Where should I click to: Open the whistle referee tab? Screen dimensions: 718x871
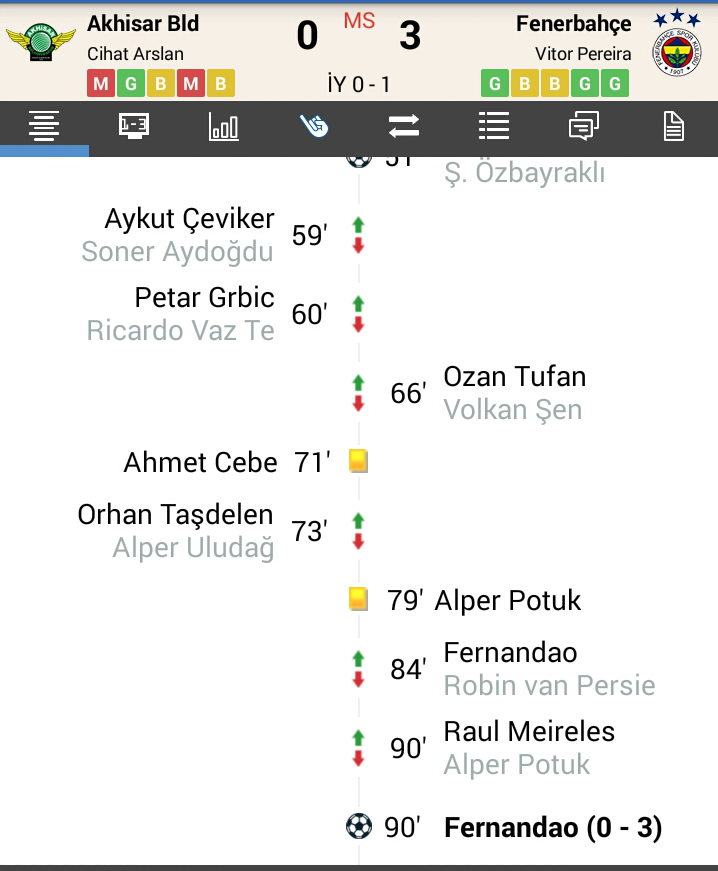point(314,126)
